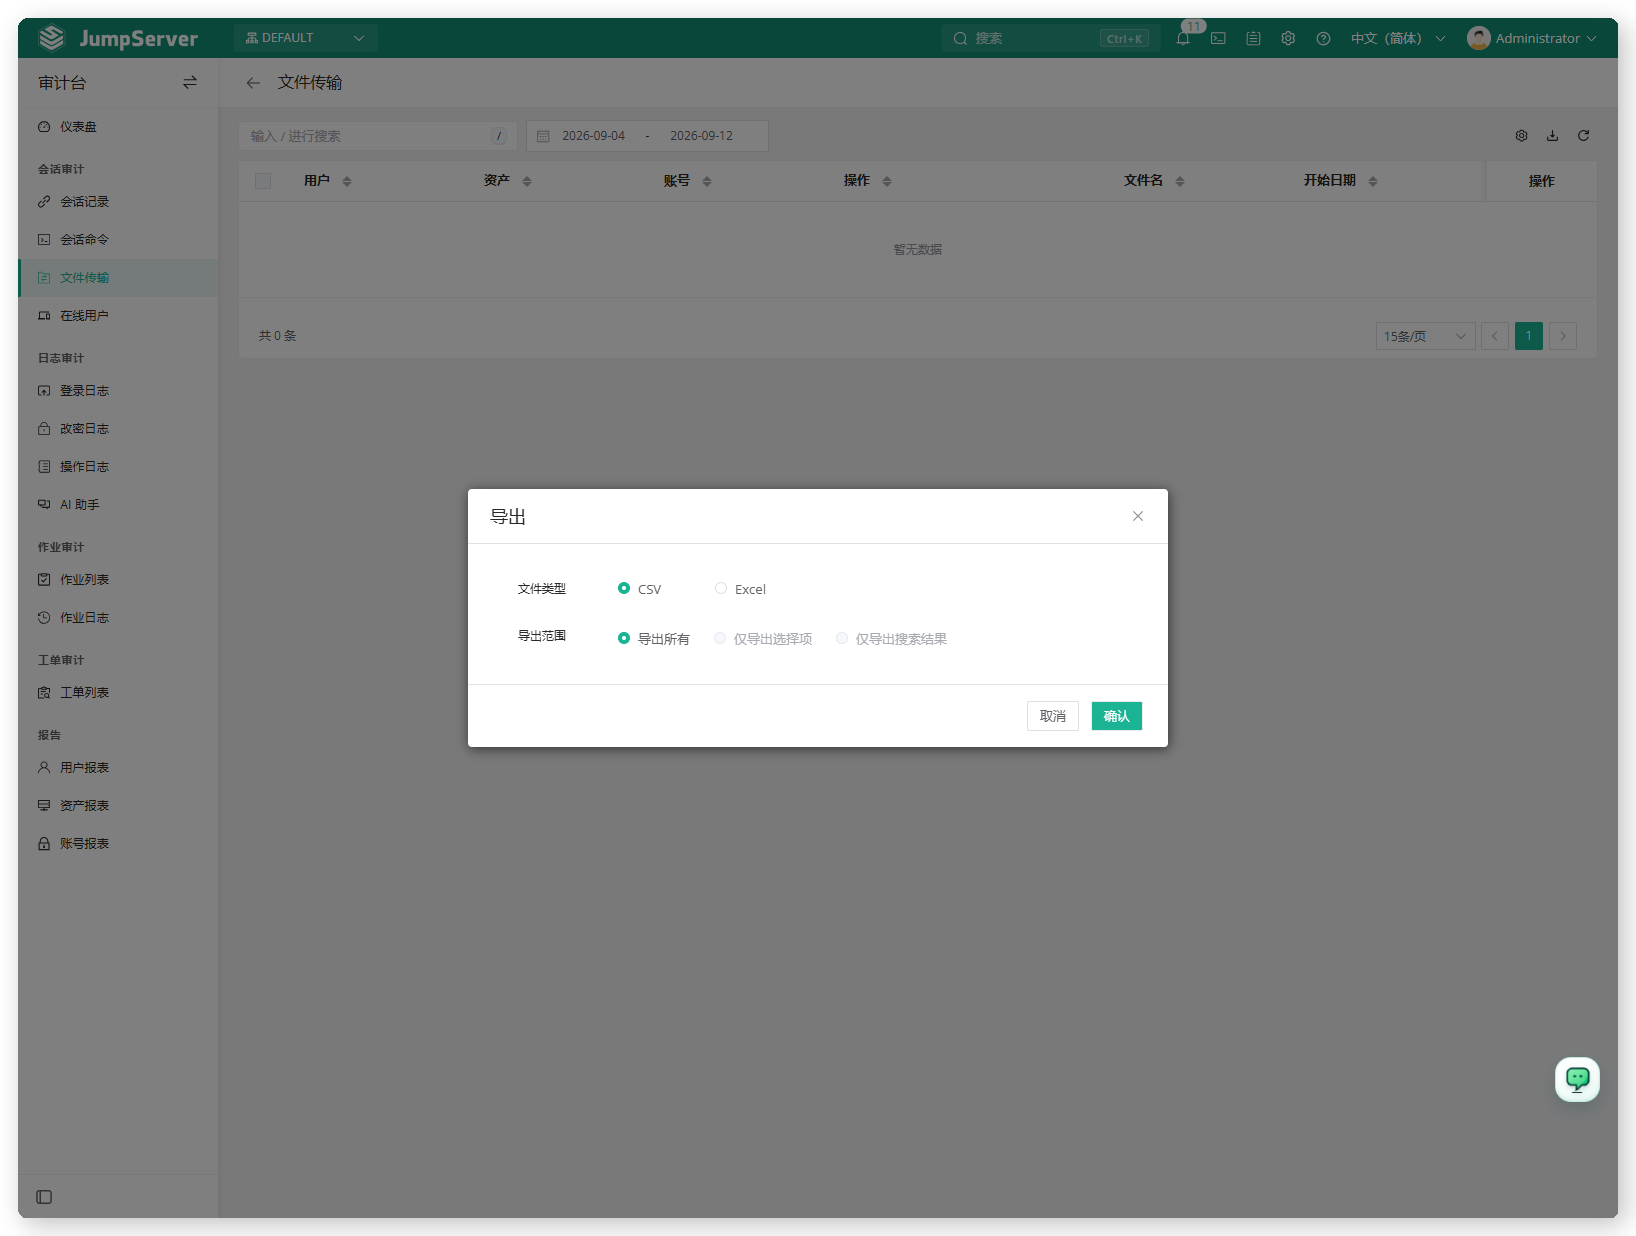Open the notification bell icon
Image resolution: width=1636 pixels, height=1236 pixels.
1183,38
